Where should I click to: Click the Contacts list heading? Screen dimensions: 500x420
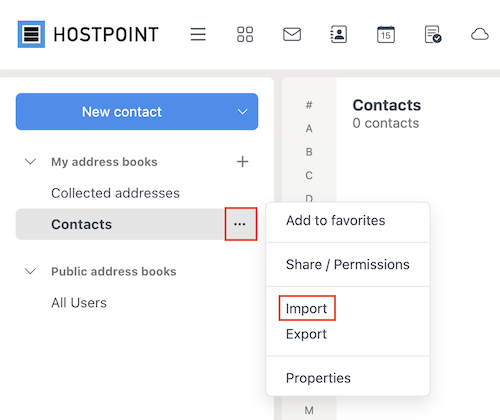(387, 105)
